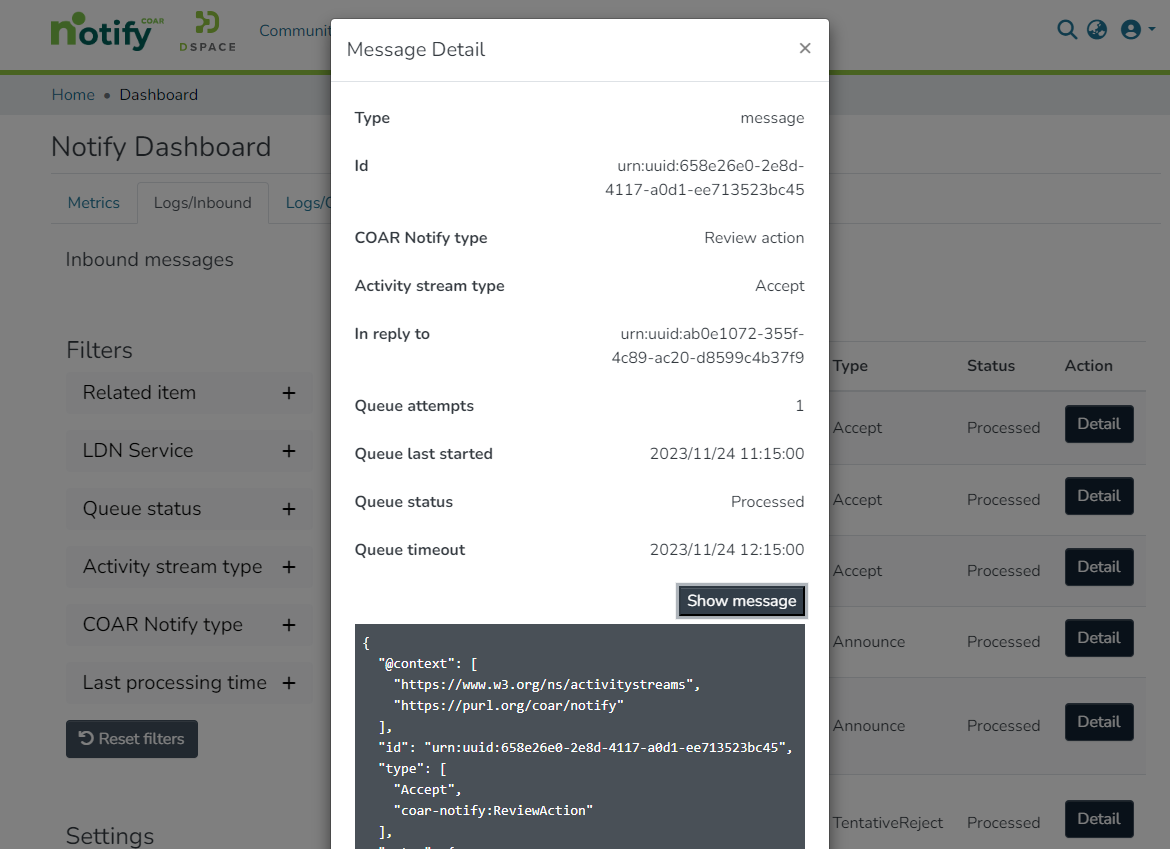
Task: Open the language globe menu
Action: tap(1097, 29)
